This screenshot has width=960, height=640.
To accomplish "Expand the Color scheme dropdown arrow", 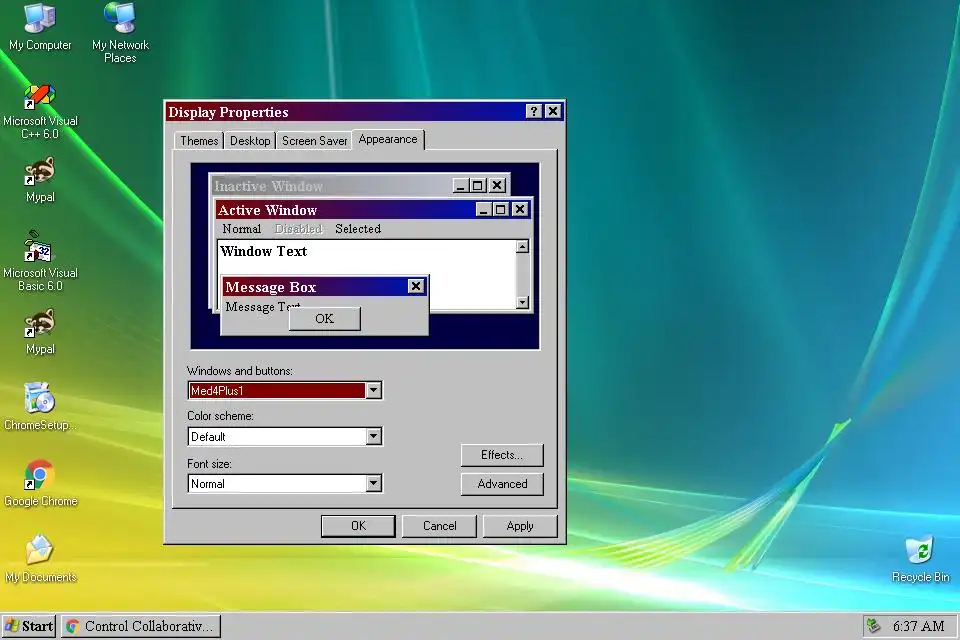I will [x=373, y=436].
